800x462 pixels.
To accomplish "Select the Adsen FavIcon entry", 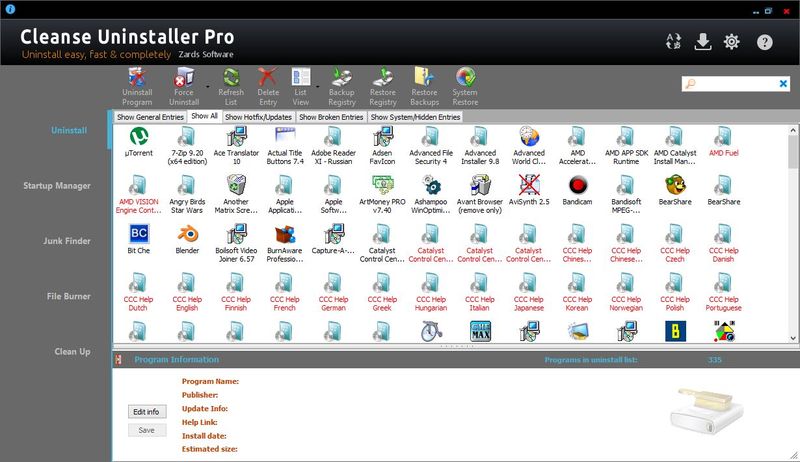I will click(x=382, y=146).
